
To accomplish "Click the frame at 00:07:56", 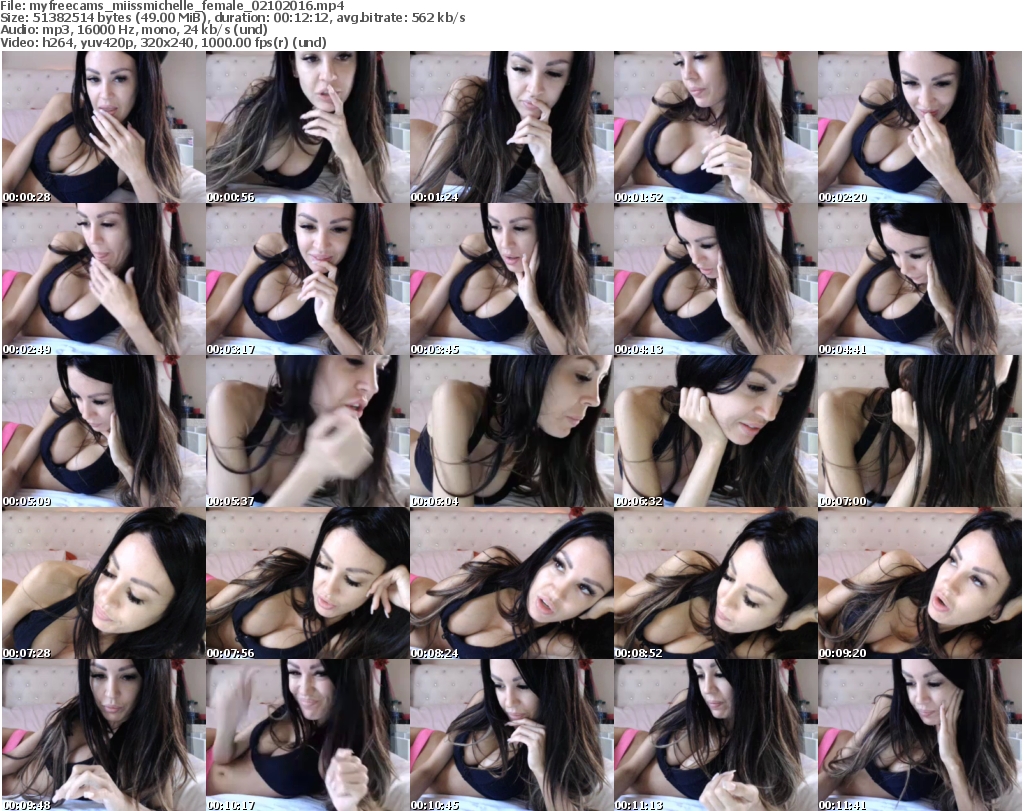I will click(307, 584).
